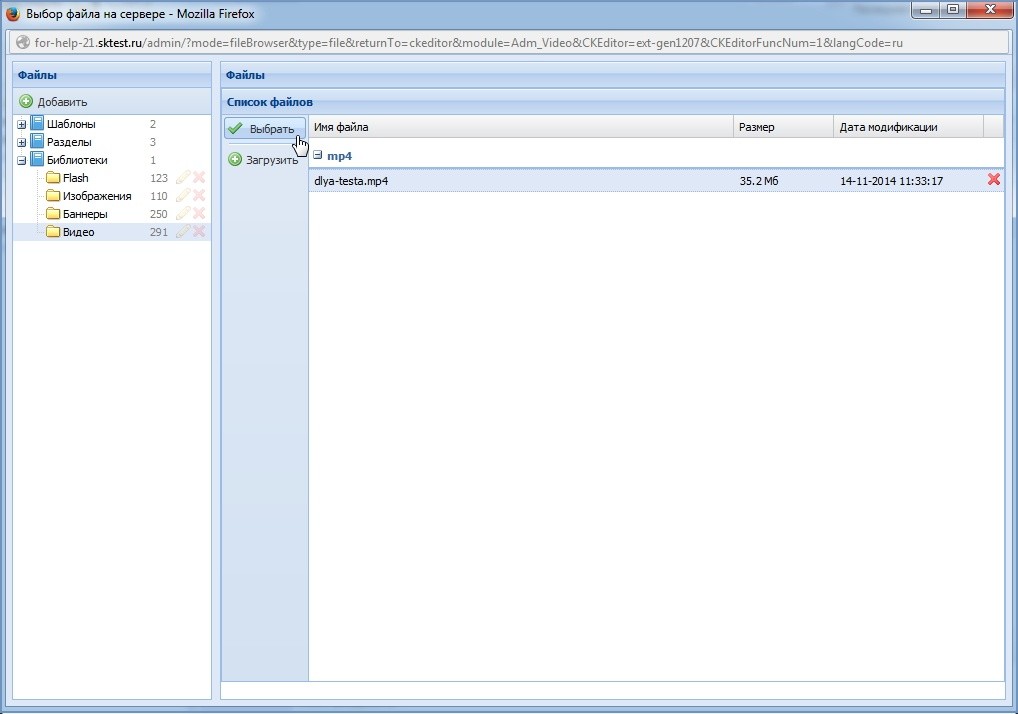This screenshot has width=1018, height=714.
Task: Sort by Размер column header
Action: 782,127
